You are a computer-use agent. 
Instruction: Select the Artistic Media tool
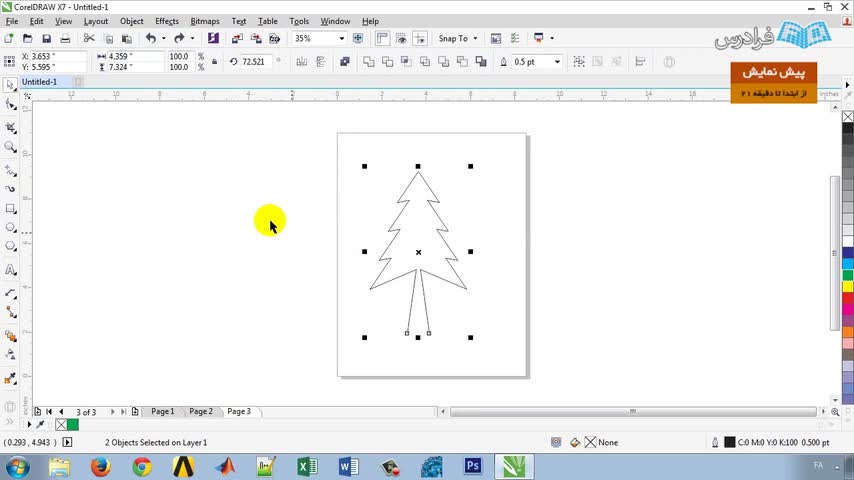tap(10, 189)
